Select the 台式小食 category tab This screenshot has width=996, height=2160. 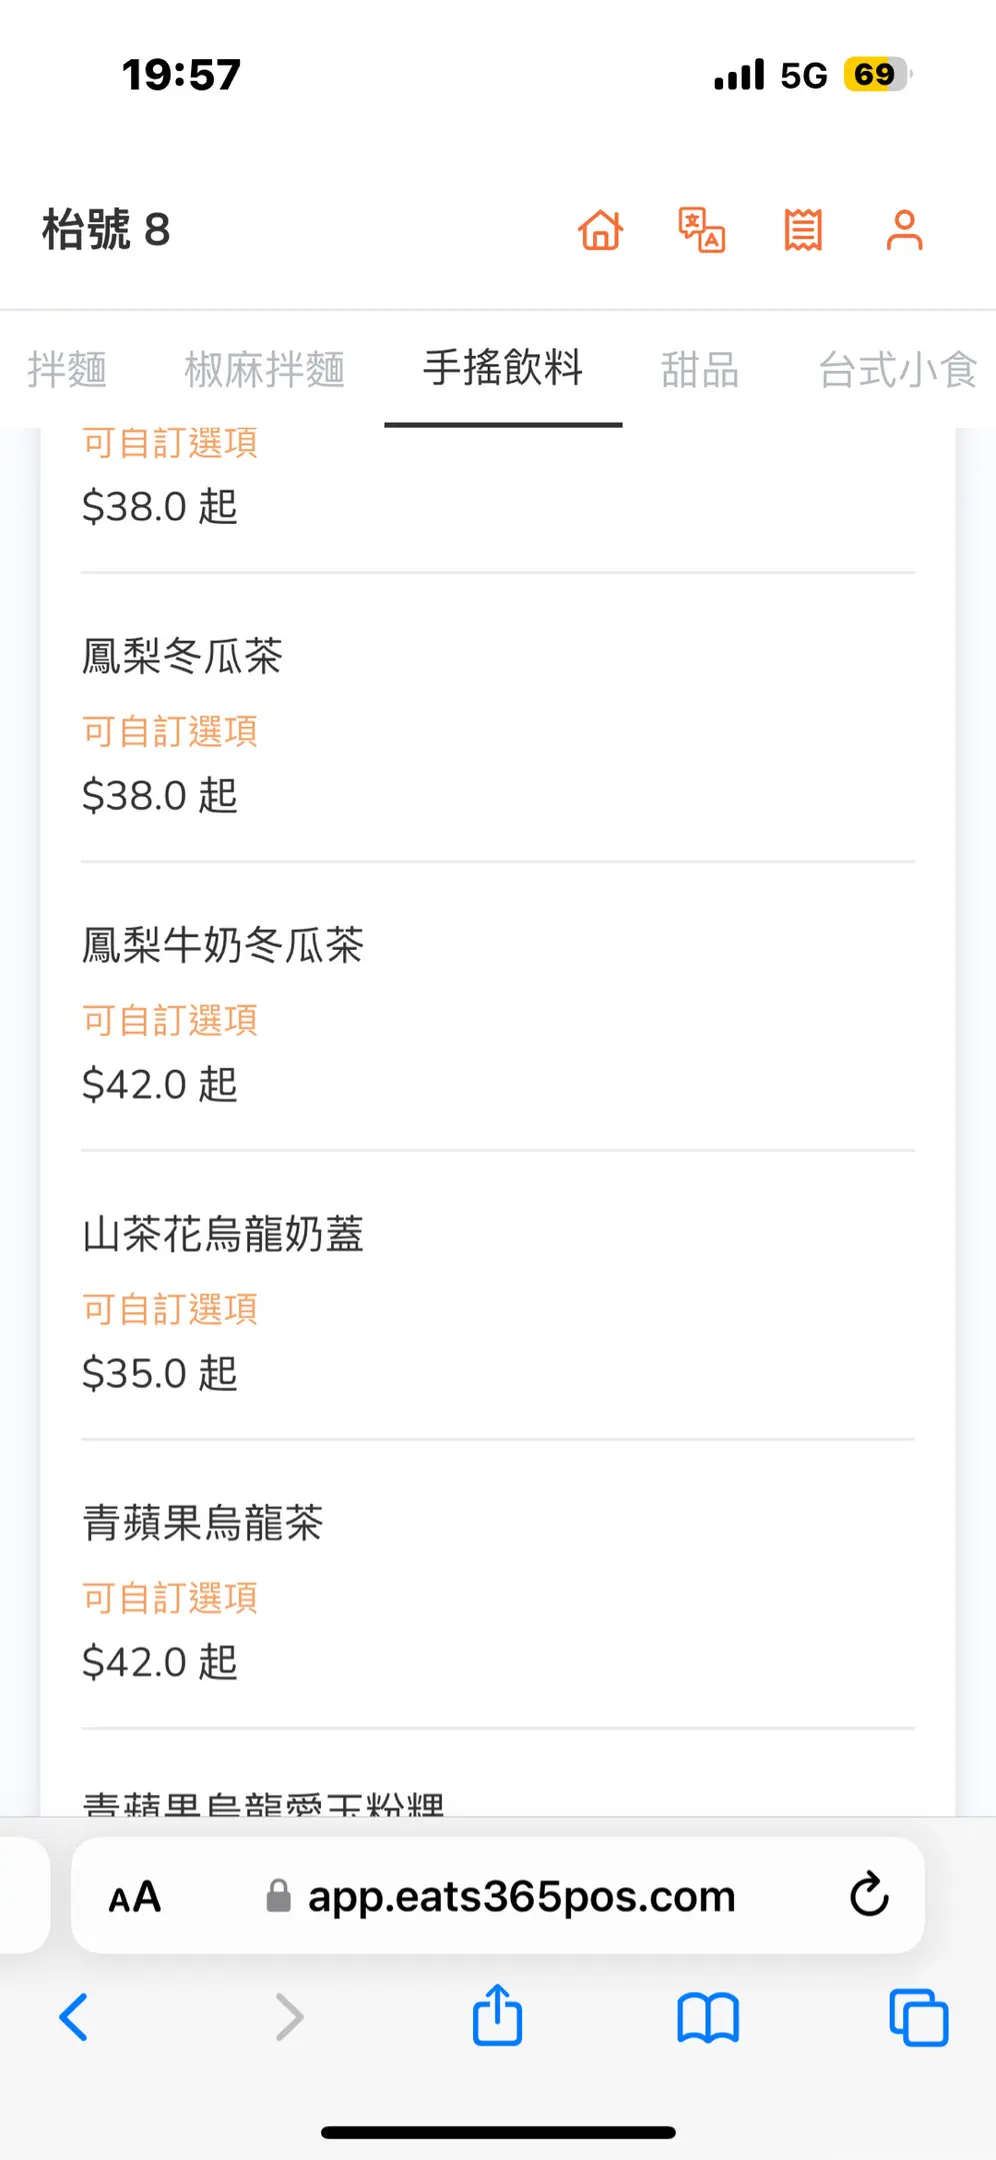897,370
